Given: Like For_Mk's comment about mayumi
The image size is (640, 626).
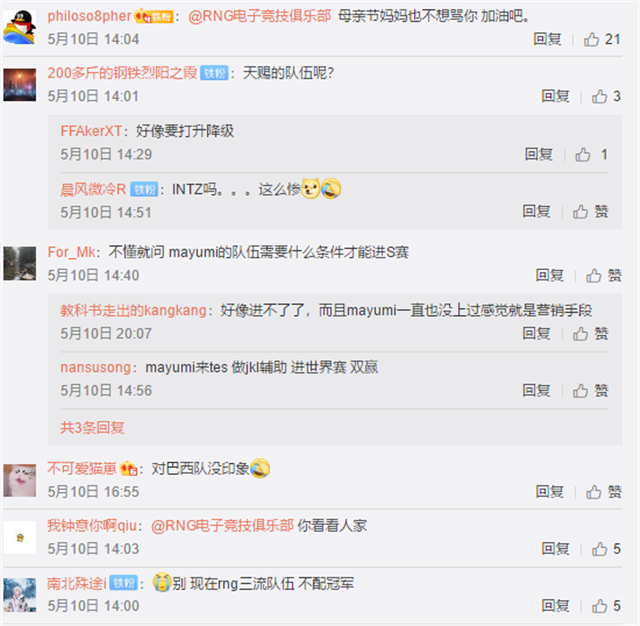Looking at the screenshot, I should pyautogui.click(x=604, y=276).
